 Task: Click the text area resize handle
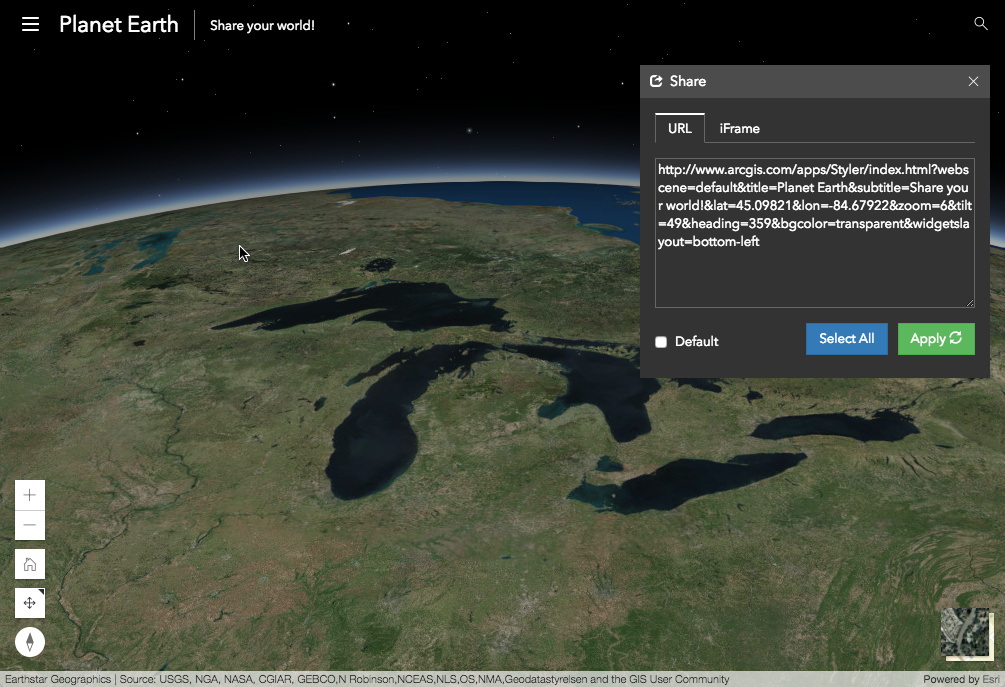pos(970,303)
